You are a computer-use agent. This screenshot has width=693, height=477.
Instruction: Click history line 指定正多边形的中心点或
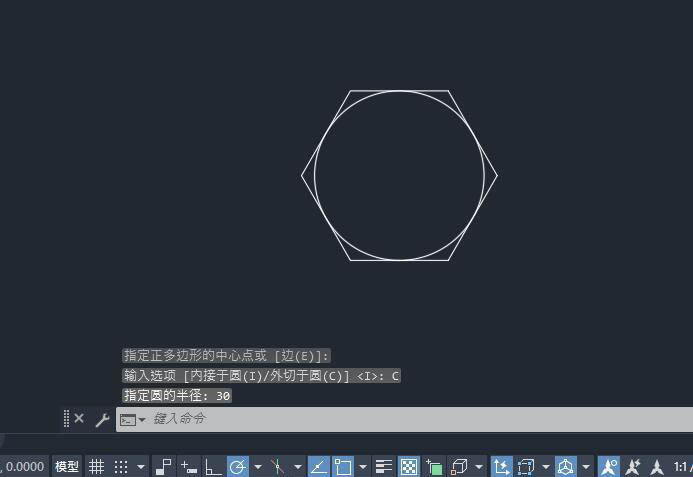point(226,356)
